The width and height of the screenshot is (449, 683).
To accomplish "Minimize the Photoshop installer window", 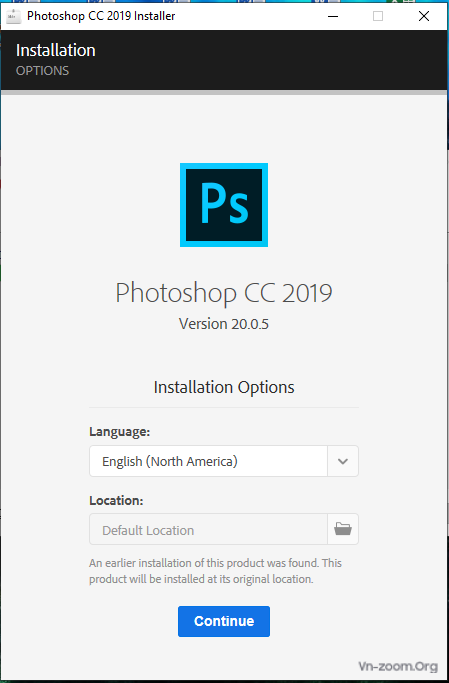I will [333, 16].
